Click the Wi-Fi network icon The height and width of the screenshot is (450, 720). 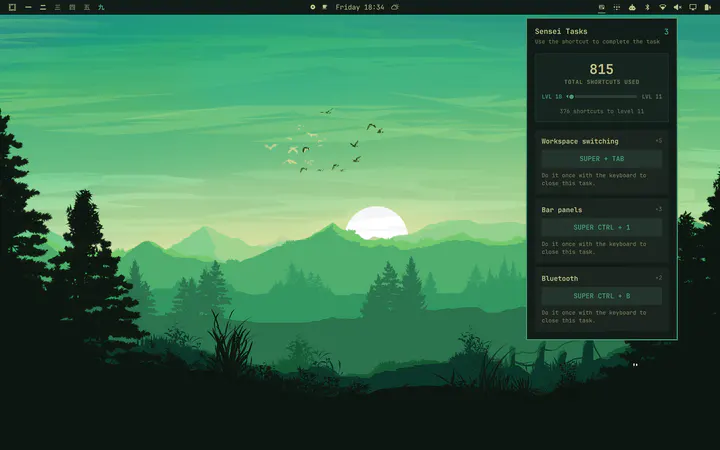click(662, 7)
